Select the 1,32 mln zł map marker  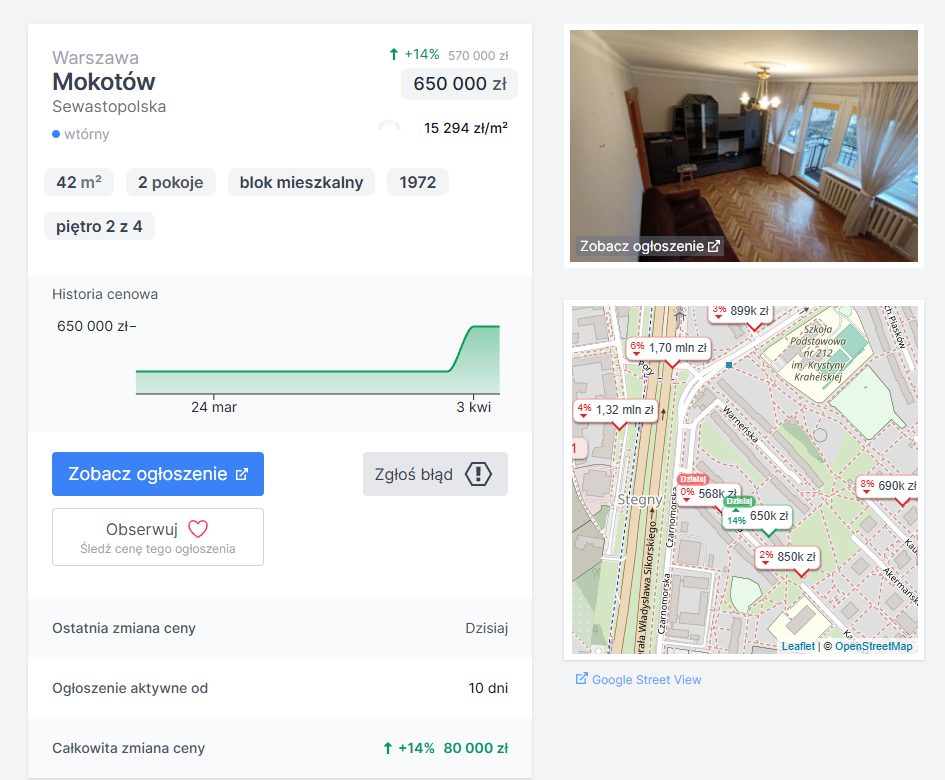[x=615, y=410]
